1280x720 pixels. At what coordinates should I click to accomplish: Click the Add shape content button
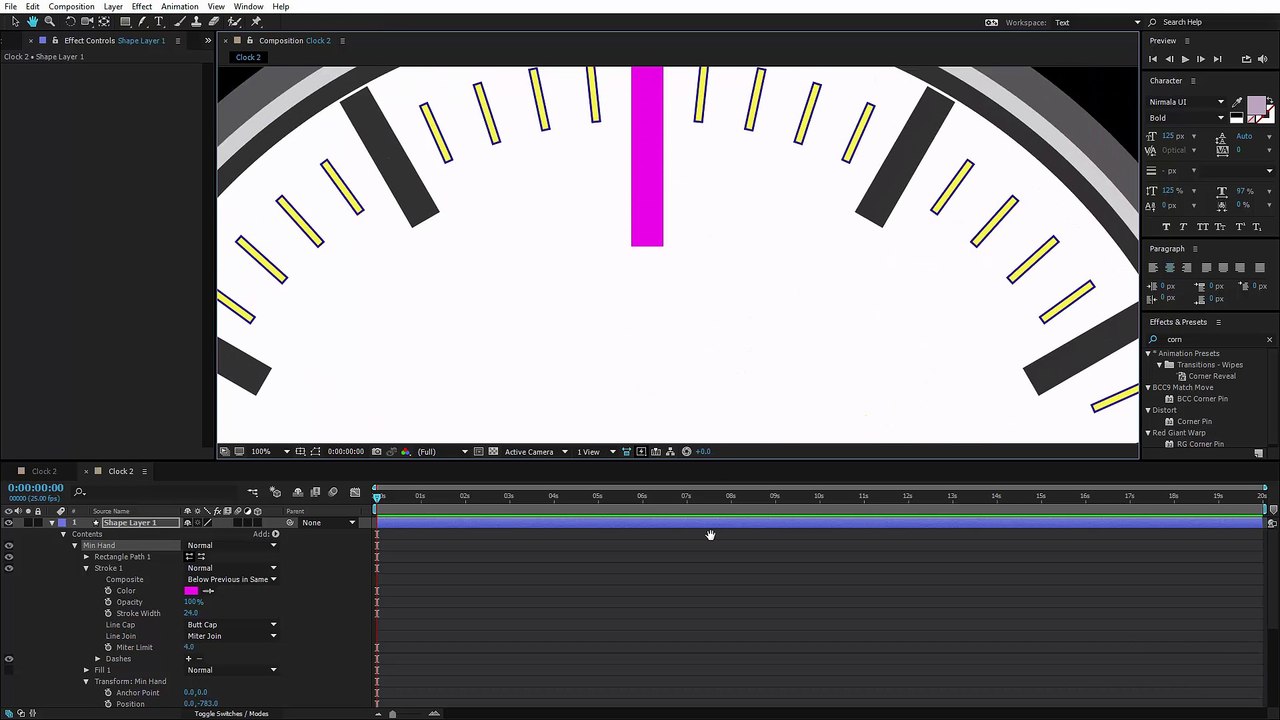(x=275, y=534)
